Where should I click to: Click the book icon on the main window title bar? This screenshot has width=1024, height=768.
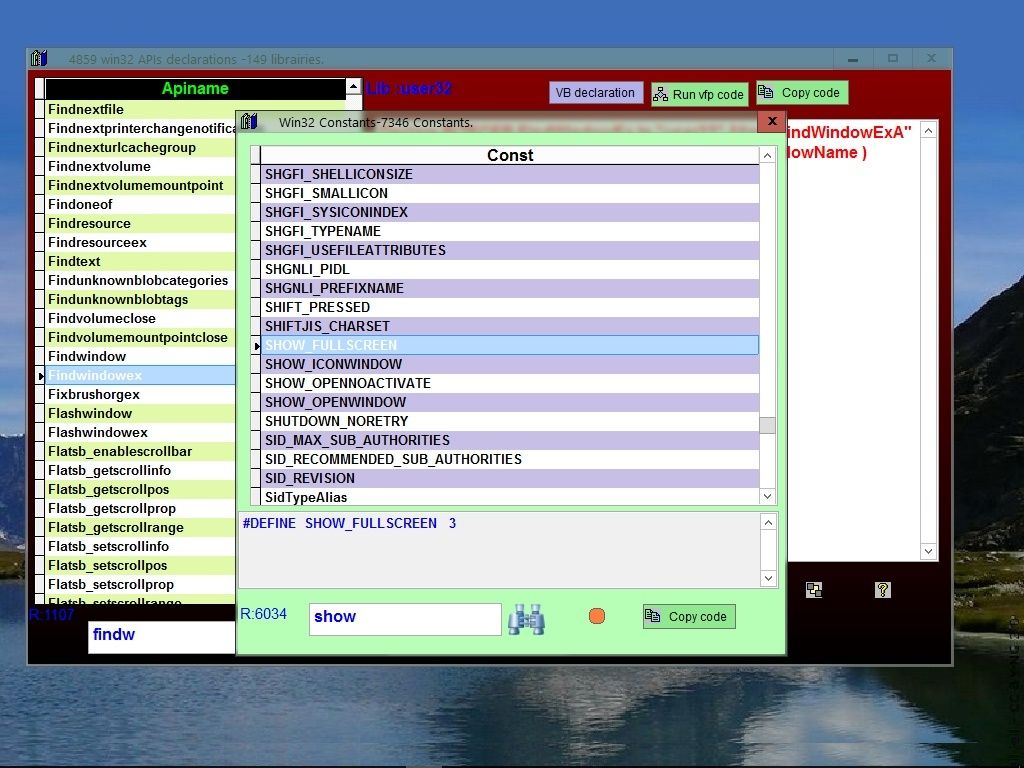point(38,58)
